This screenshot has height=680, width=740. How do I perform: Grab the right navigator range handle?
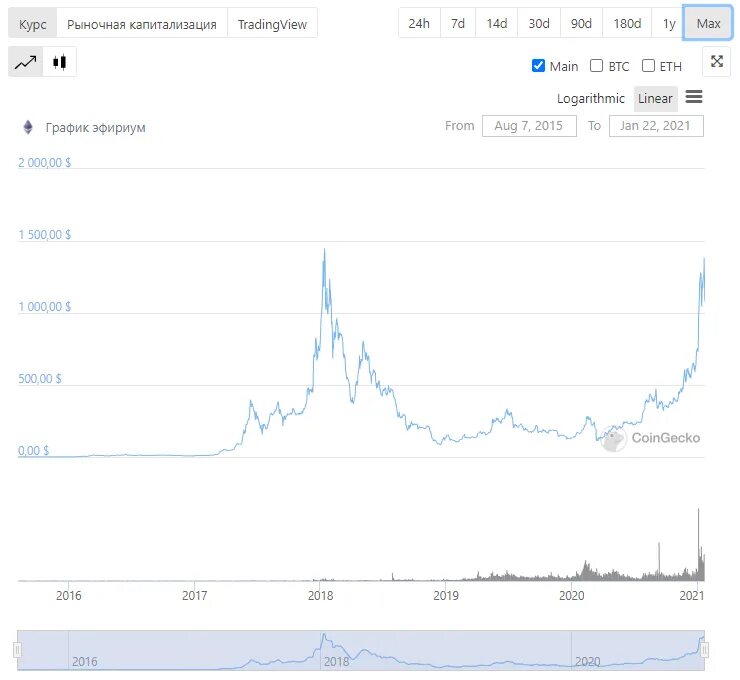pyautogui.click(x=704, y=650)
